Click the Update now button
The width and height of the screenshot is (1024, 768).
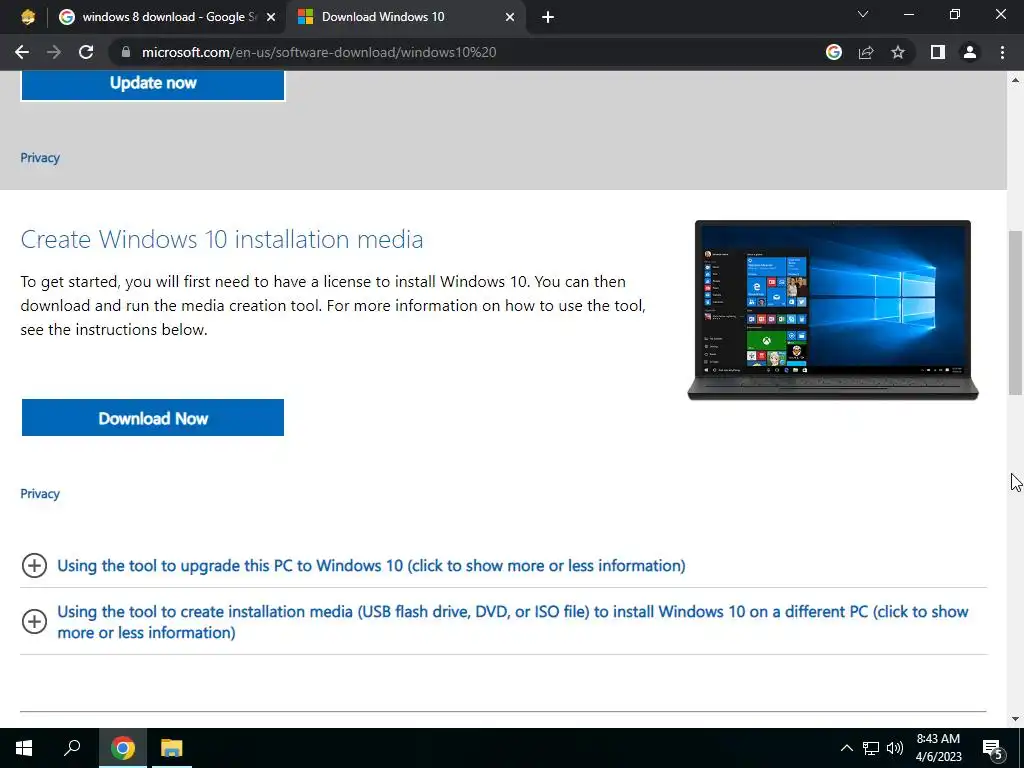[153, 84]
